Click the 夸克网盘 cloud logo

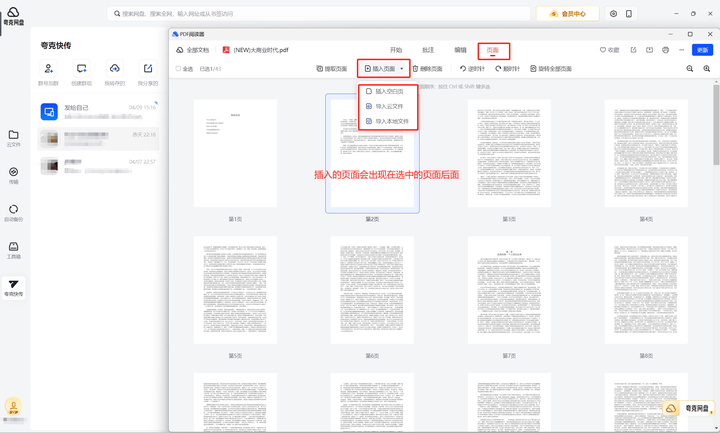click(13, 16)
